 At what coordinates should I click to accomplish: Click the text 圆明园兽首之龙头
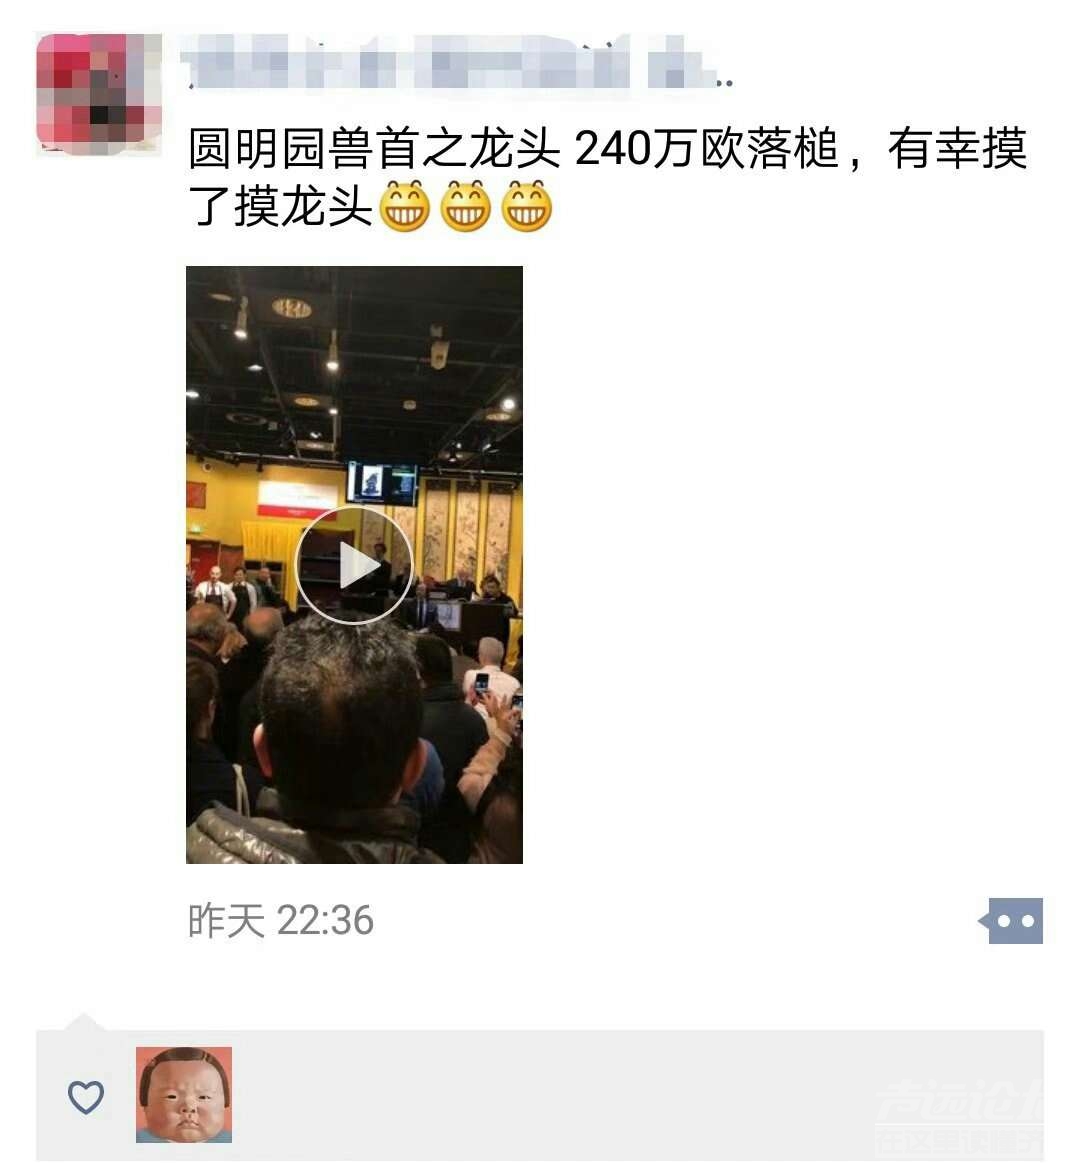pyautogui.click(x=375, y=148)
